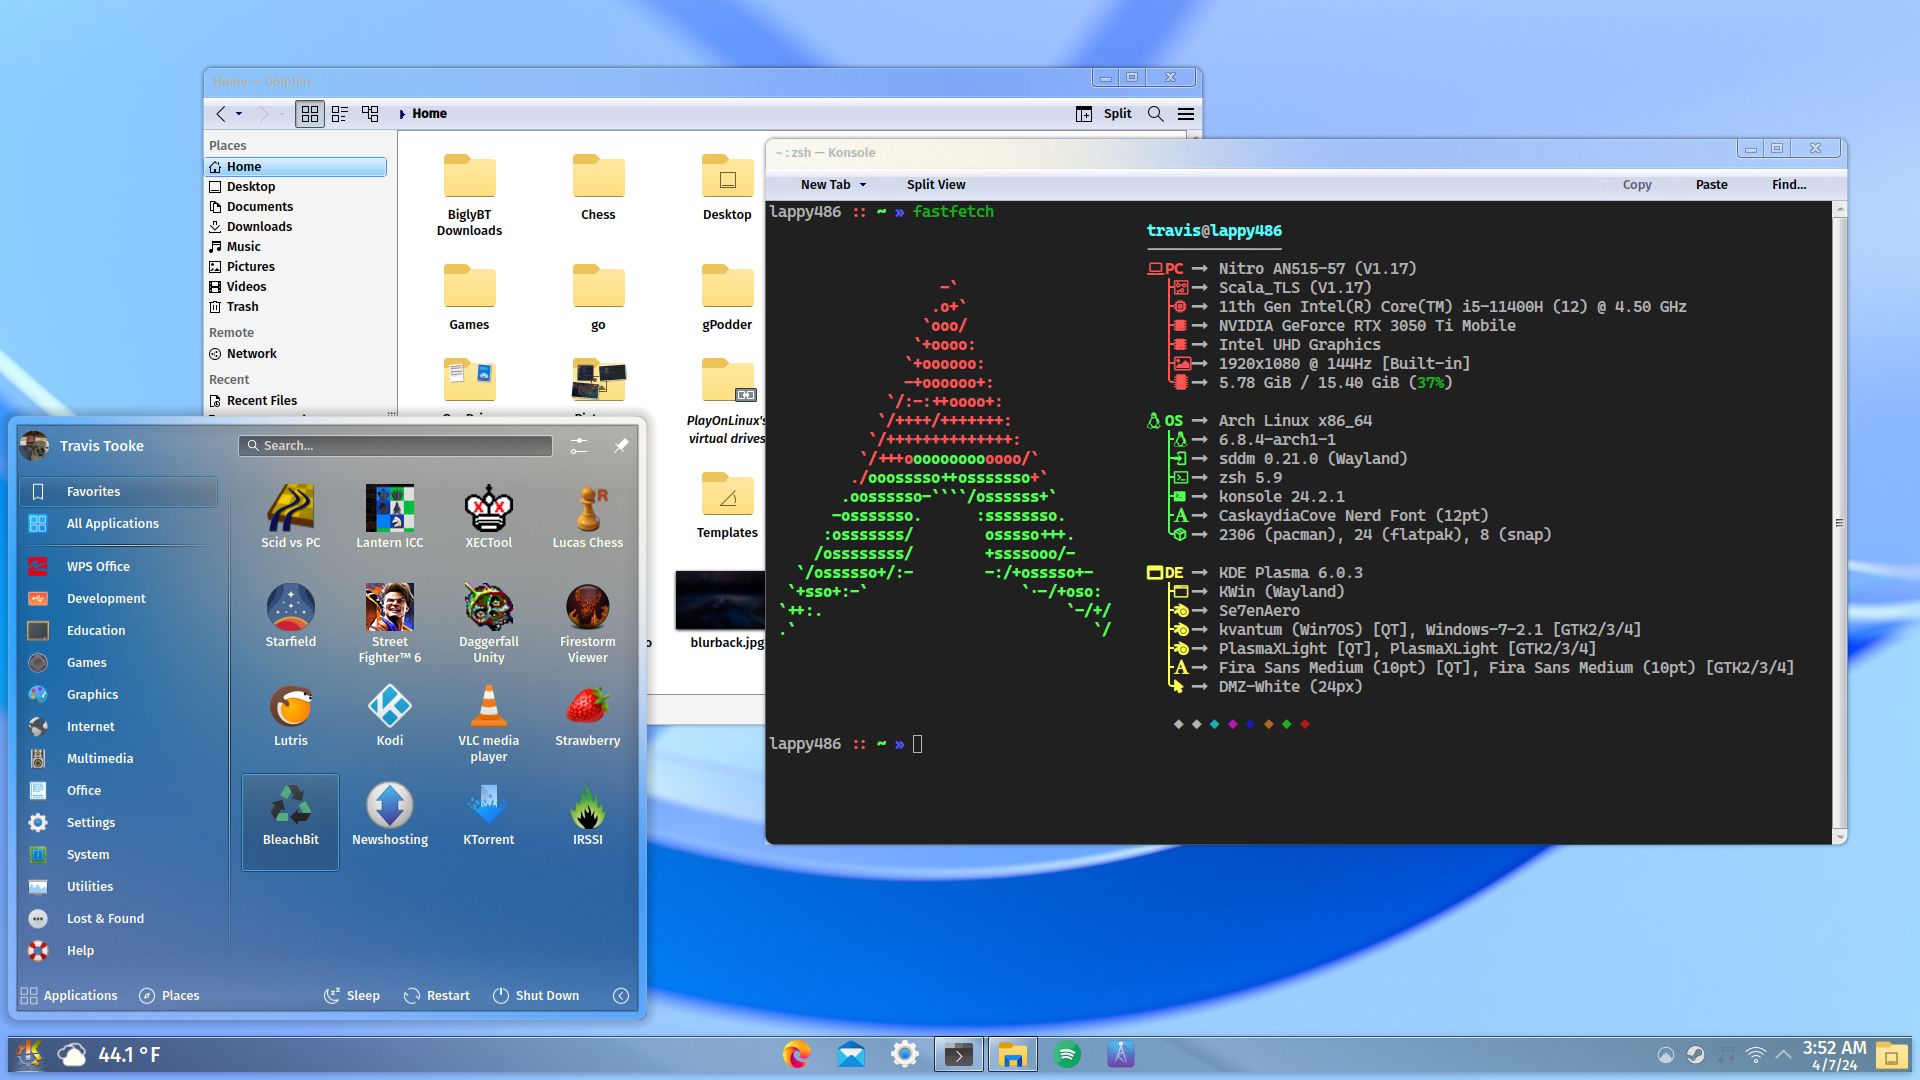The image size is (1920, 1080).
Task: Open VLC media player
Action: pos(488,722)
